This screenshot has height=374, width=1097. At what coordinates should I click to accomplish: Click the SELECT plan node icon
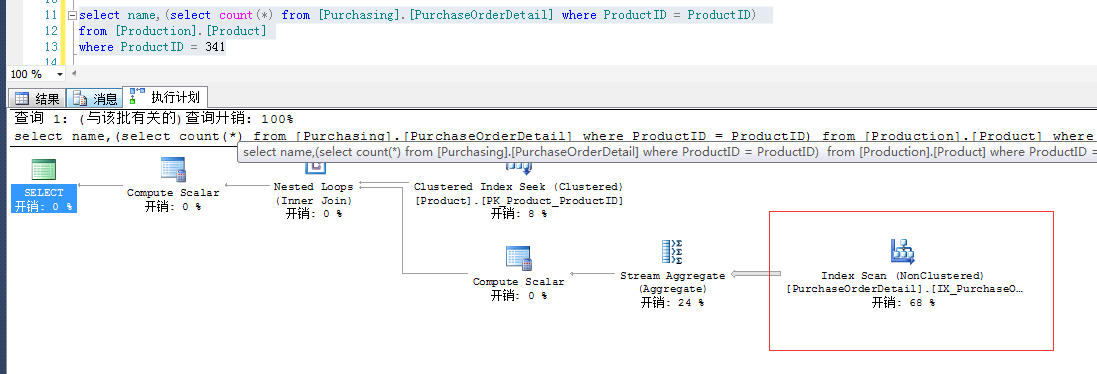tap(44, 170)
